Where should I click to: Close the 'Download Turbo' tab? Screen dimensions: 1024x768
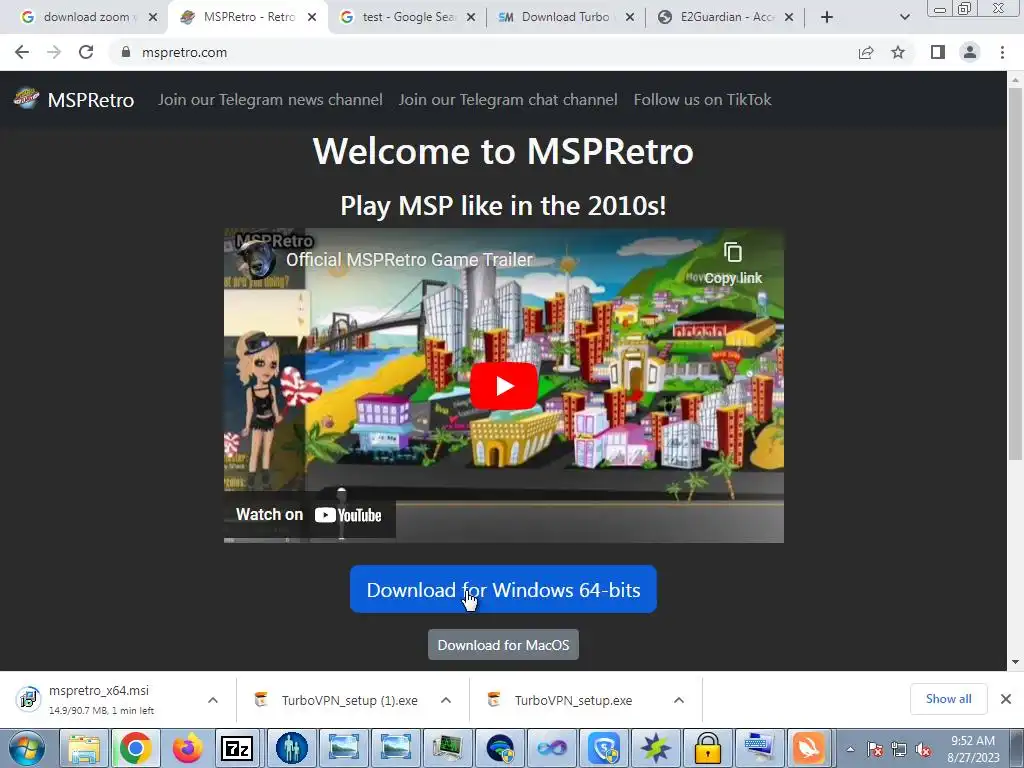[630, 18]
